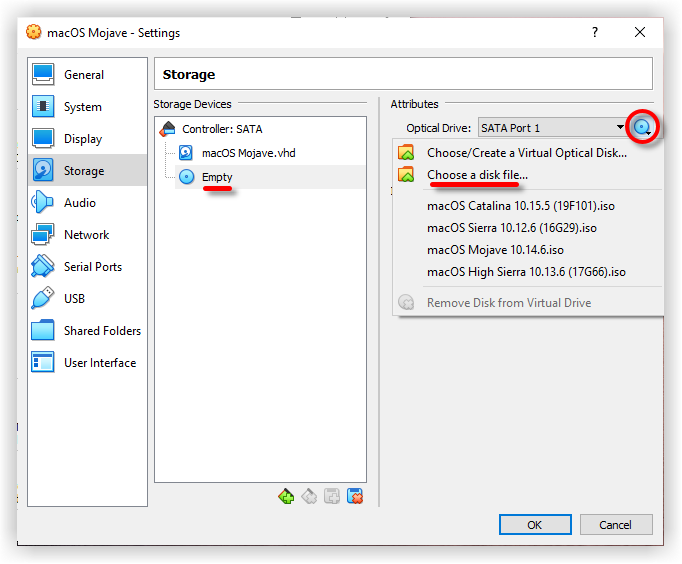Choose the 'Choose a disk file...' menu option

point(477,175)
